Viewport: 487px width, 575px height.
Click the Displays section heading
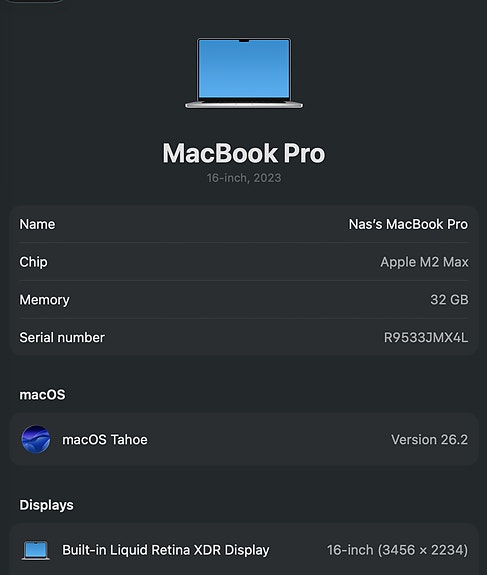click(46, 505)
